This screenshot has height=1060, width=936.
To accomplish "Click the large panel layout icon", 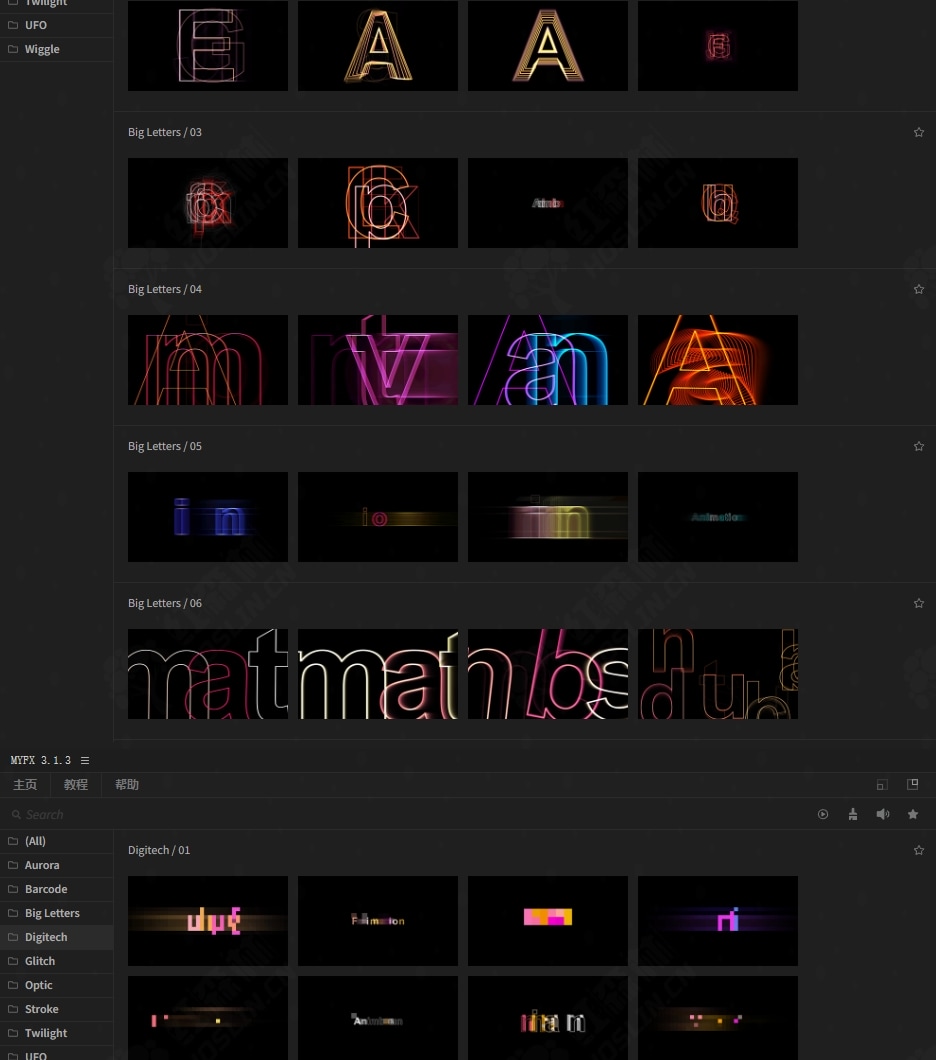I will tap(912, 785).
